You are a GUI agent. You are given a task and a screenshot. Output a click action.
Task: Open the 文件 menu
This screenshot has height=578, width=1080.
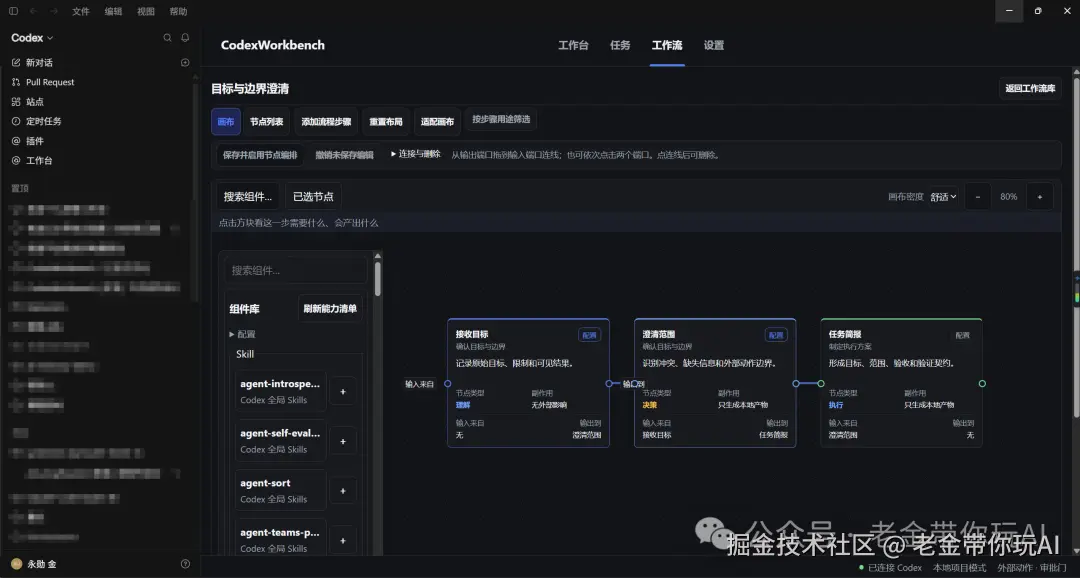click(81, 11)
